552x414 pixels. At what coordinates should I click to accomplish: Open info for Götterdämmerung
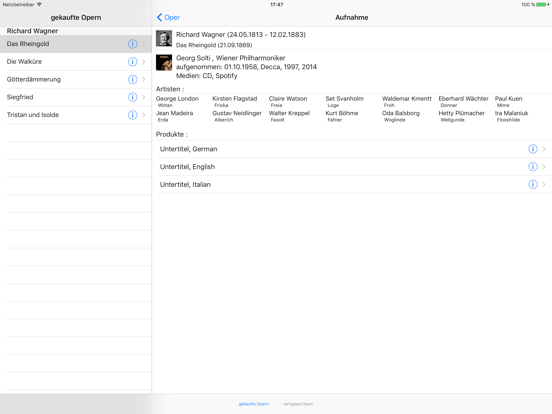click(x=132, y=80)
